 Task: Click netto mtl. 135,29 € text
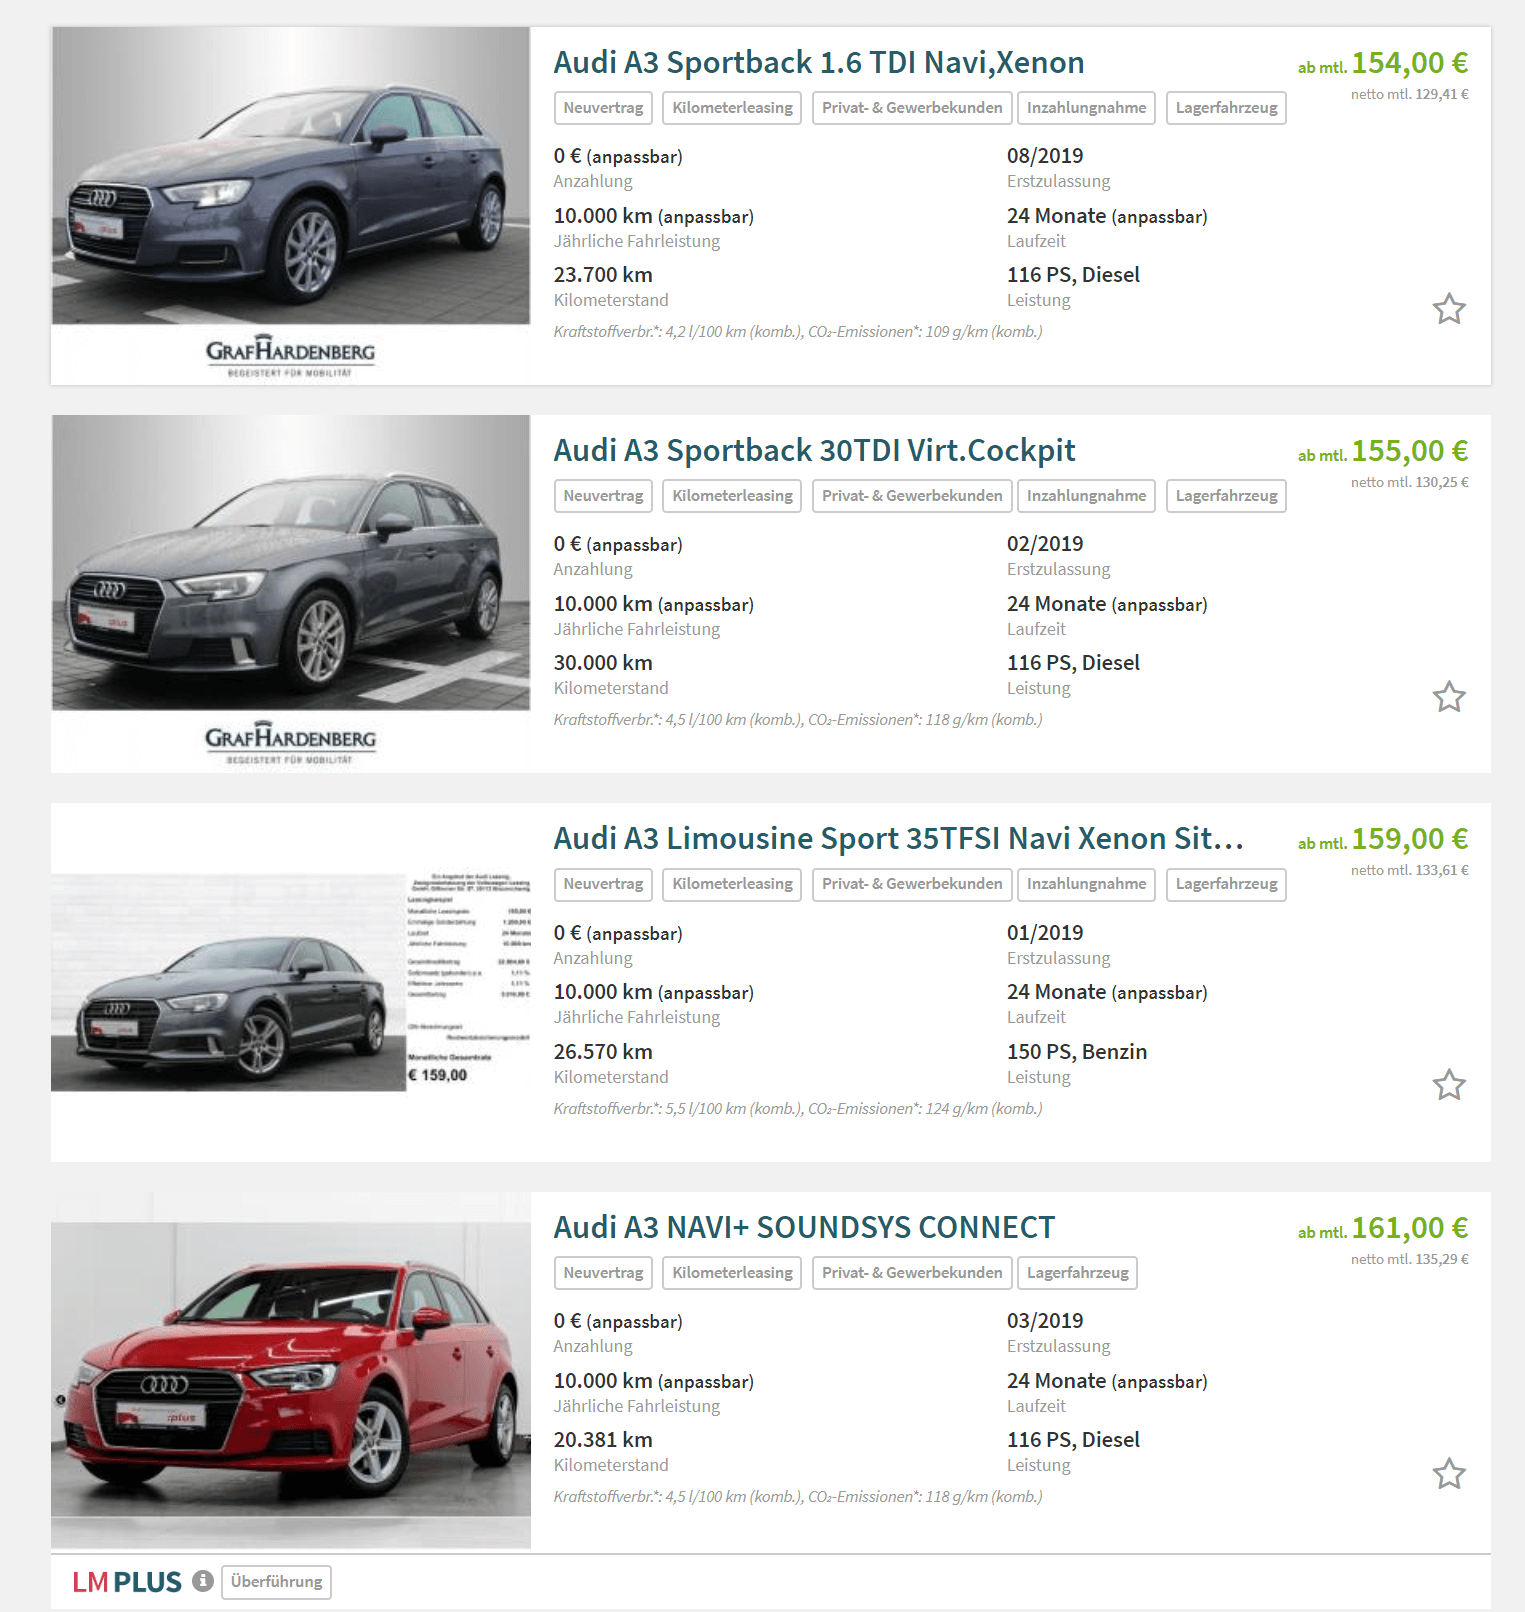[1409, 1259]
